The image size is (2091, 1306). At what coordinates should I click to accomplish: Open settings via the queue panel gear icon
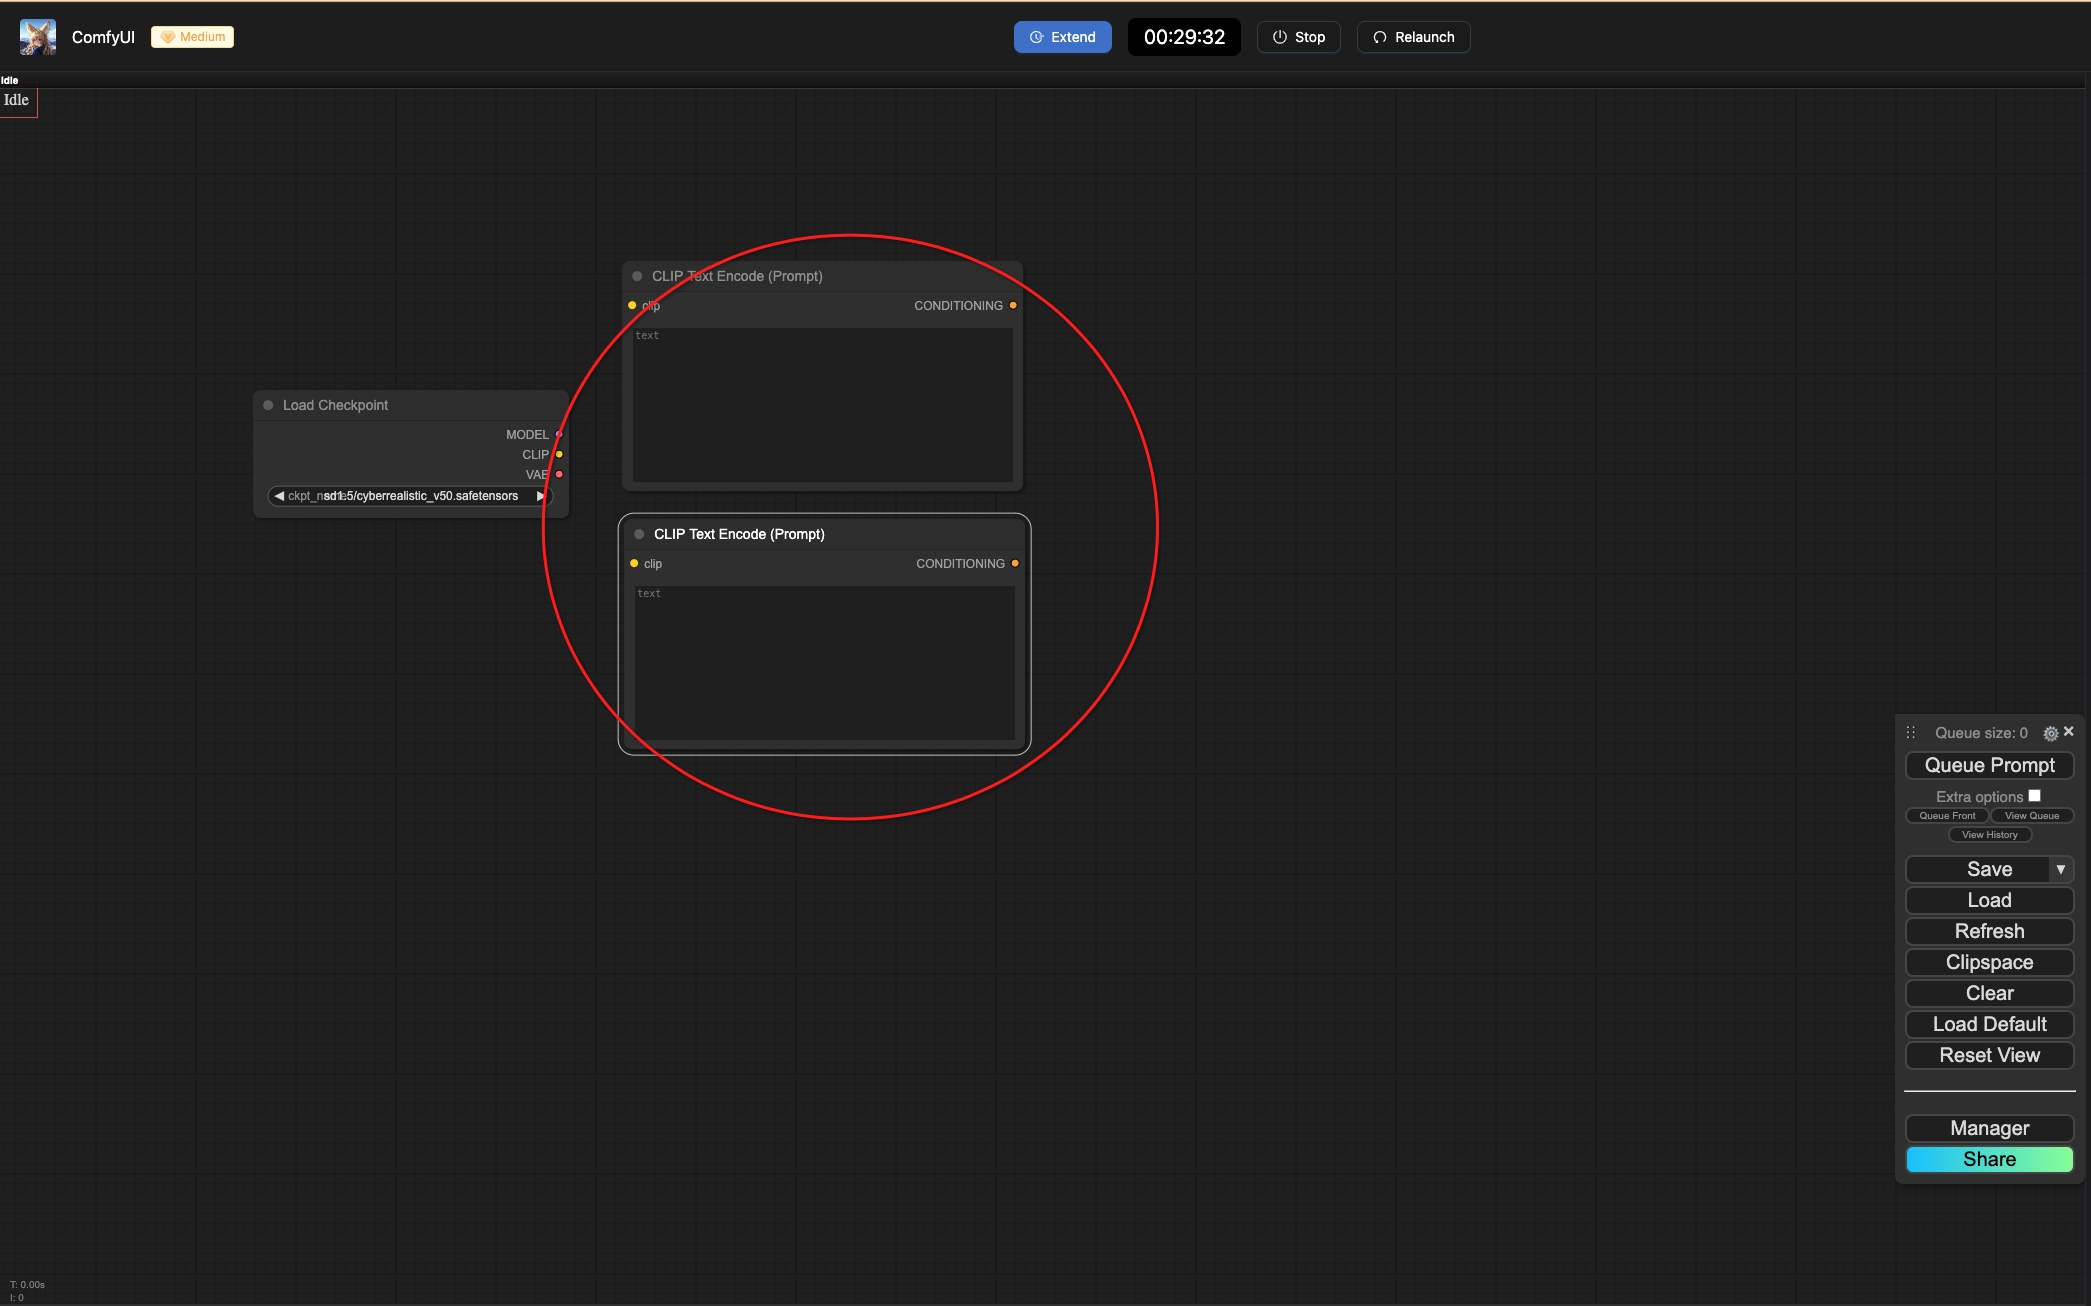[2050, 733]
